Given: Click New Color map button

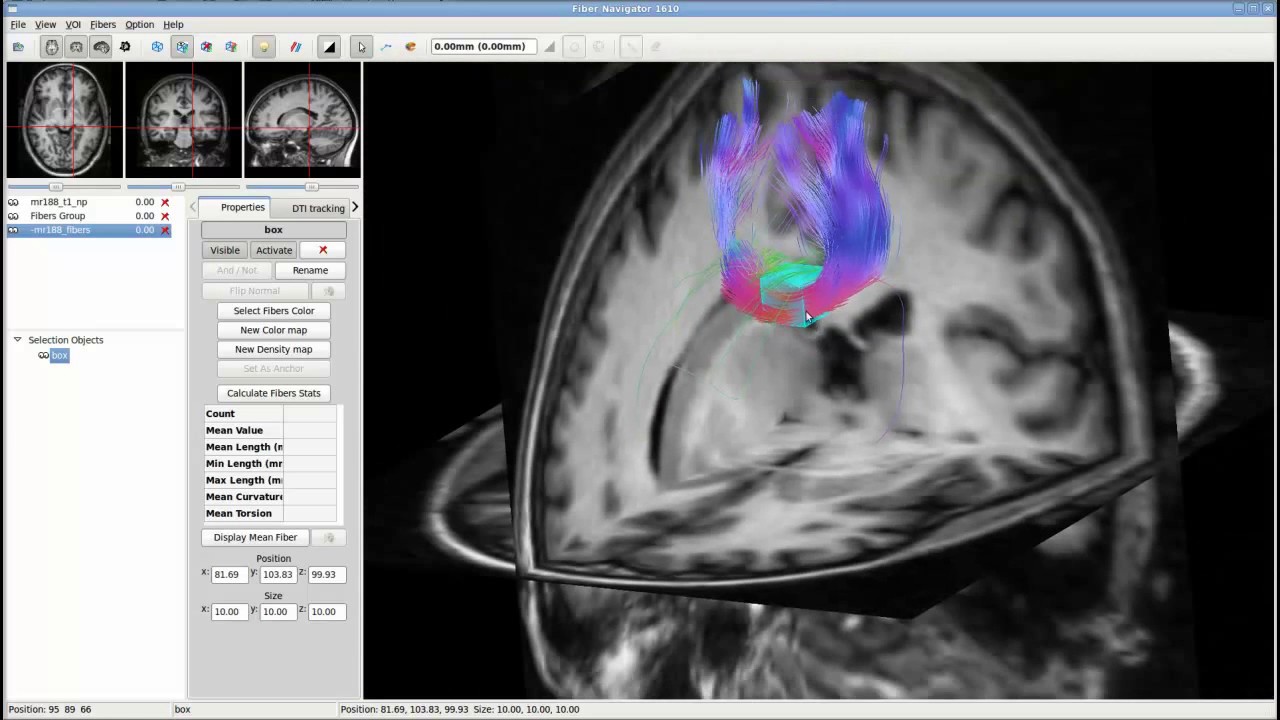Looking at the screenshot, I should pos(274,330).
